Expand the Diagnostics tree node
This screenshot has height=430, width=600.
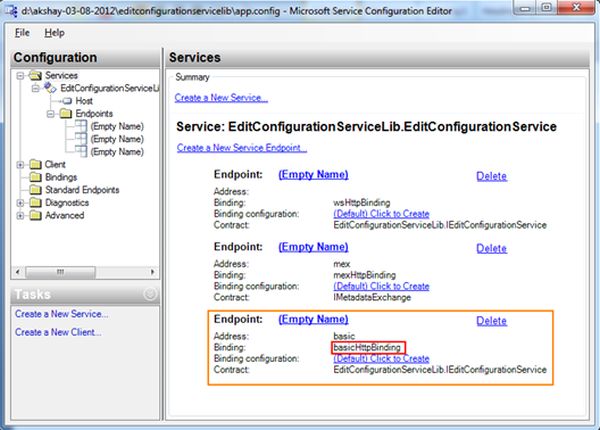click(20, 203)
